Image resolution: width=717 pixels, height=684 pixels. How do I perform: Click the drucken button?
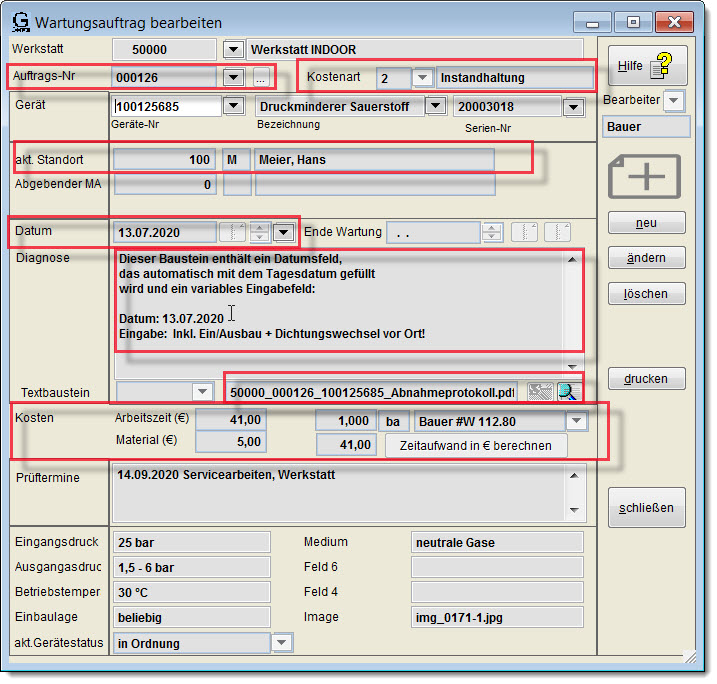click(646, 379)
